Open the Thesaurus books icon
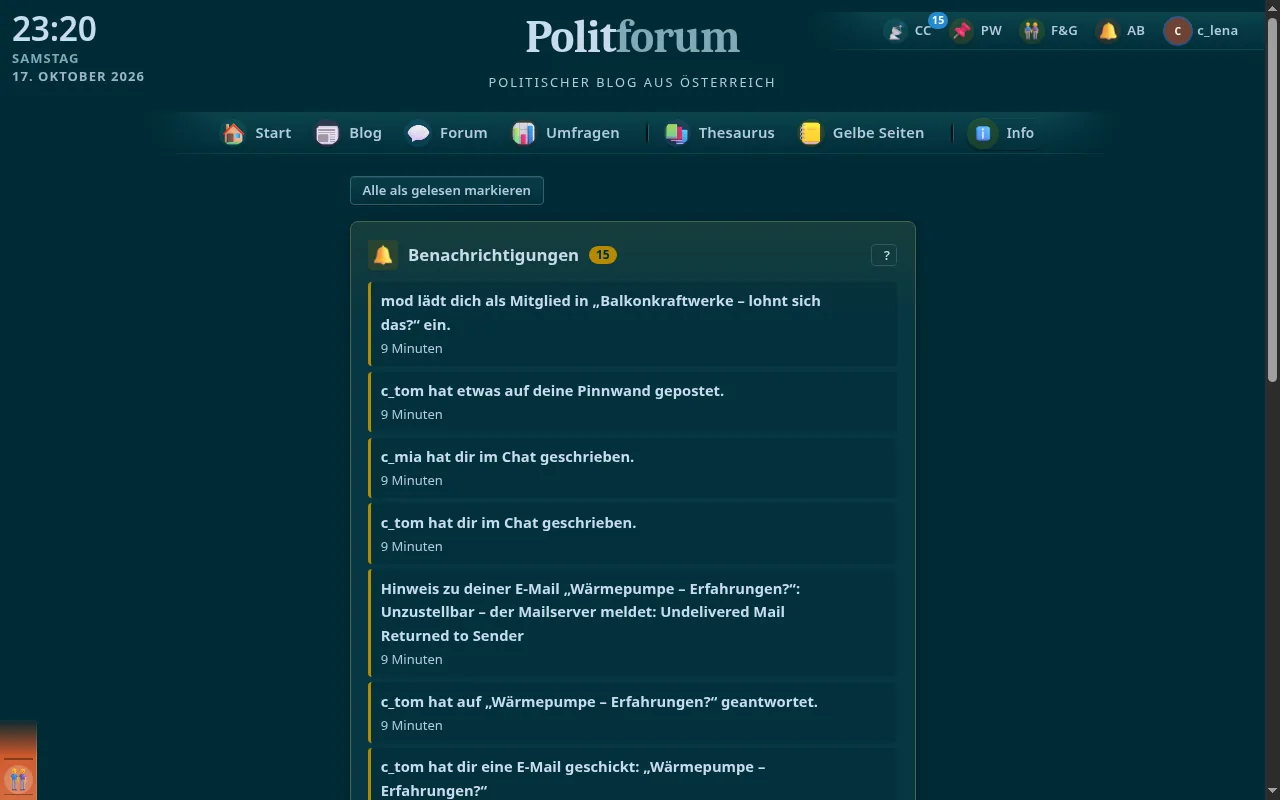The image size is (1280, 800). point(677,133)
